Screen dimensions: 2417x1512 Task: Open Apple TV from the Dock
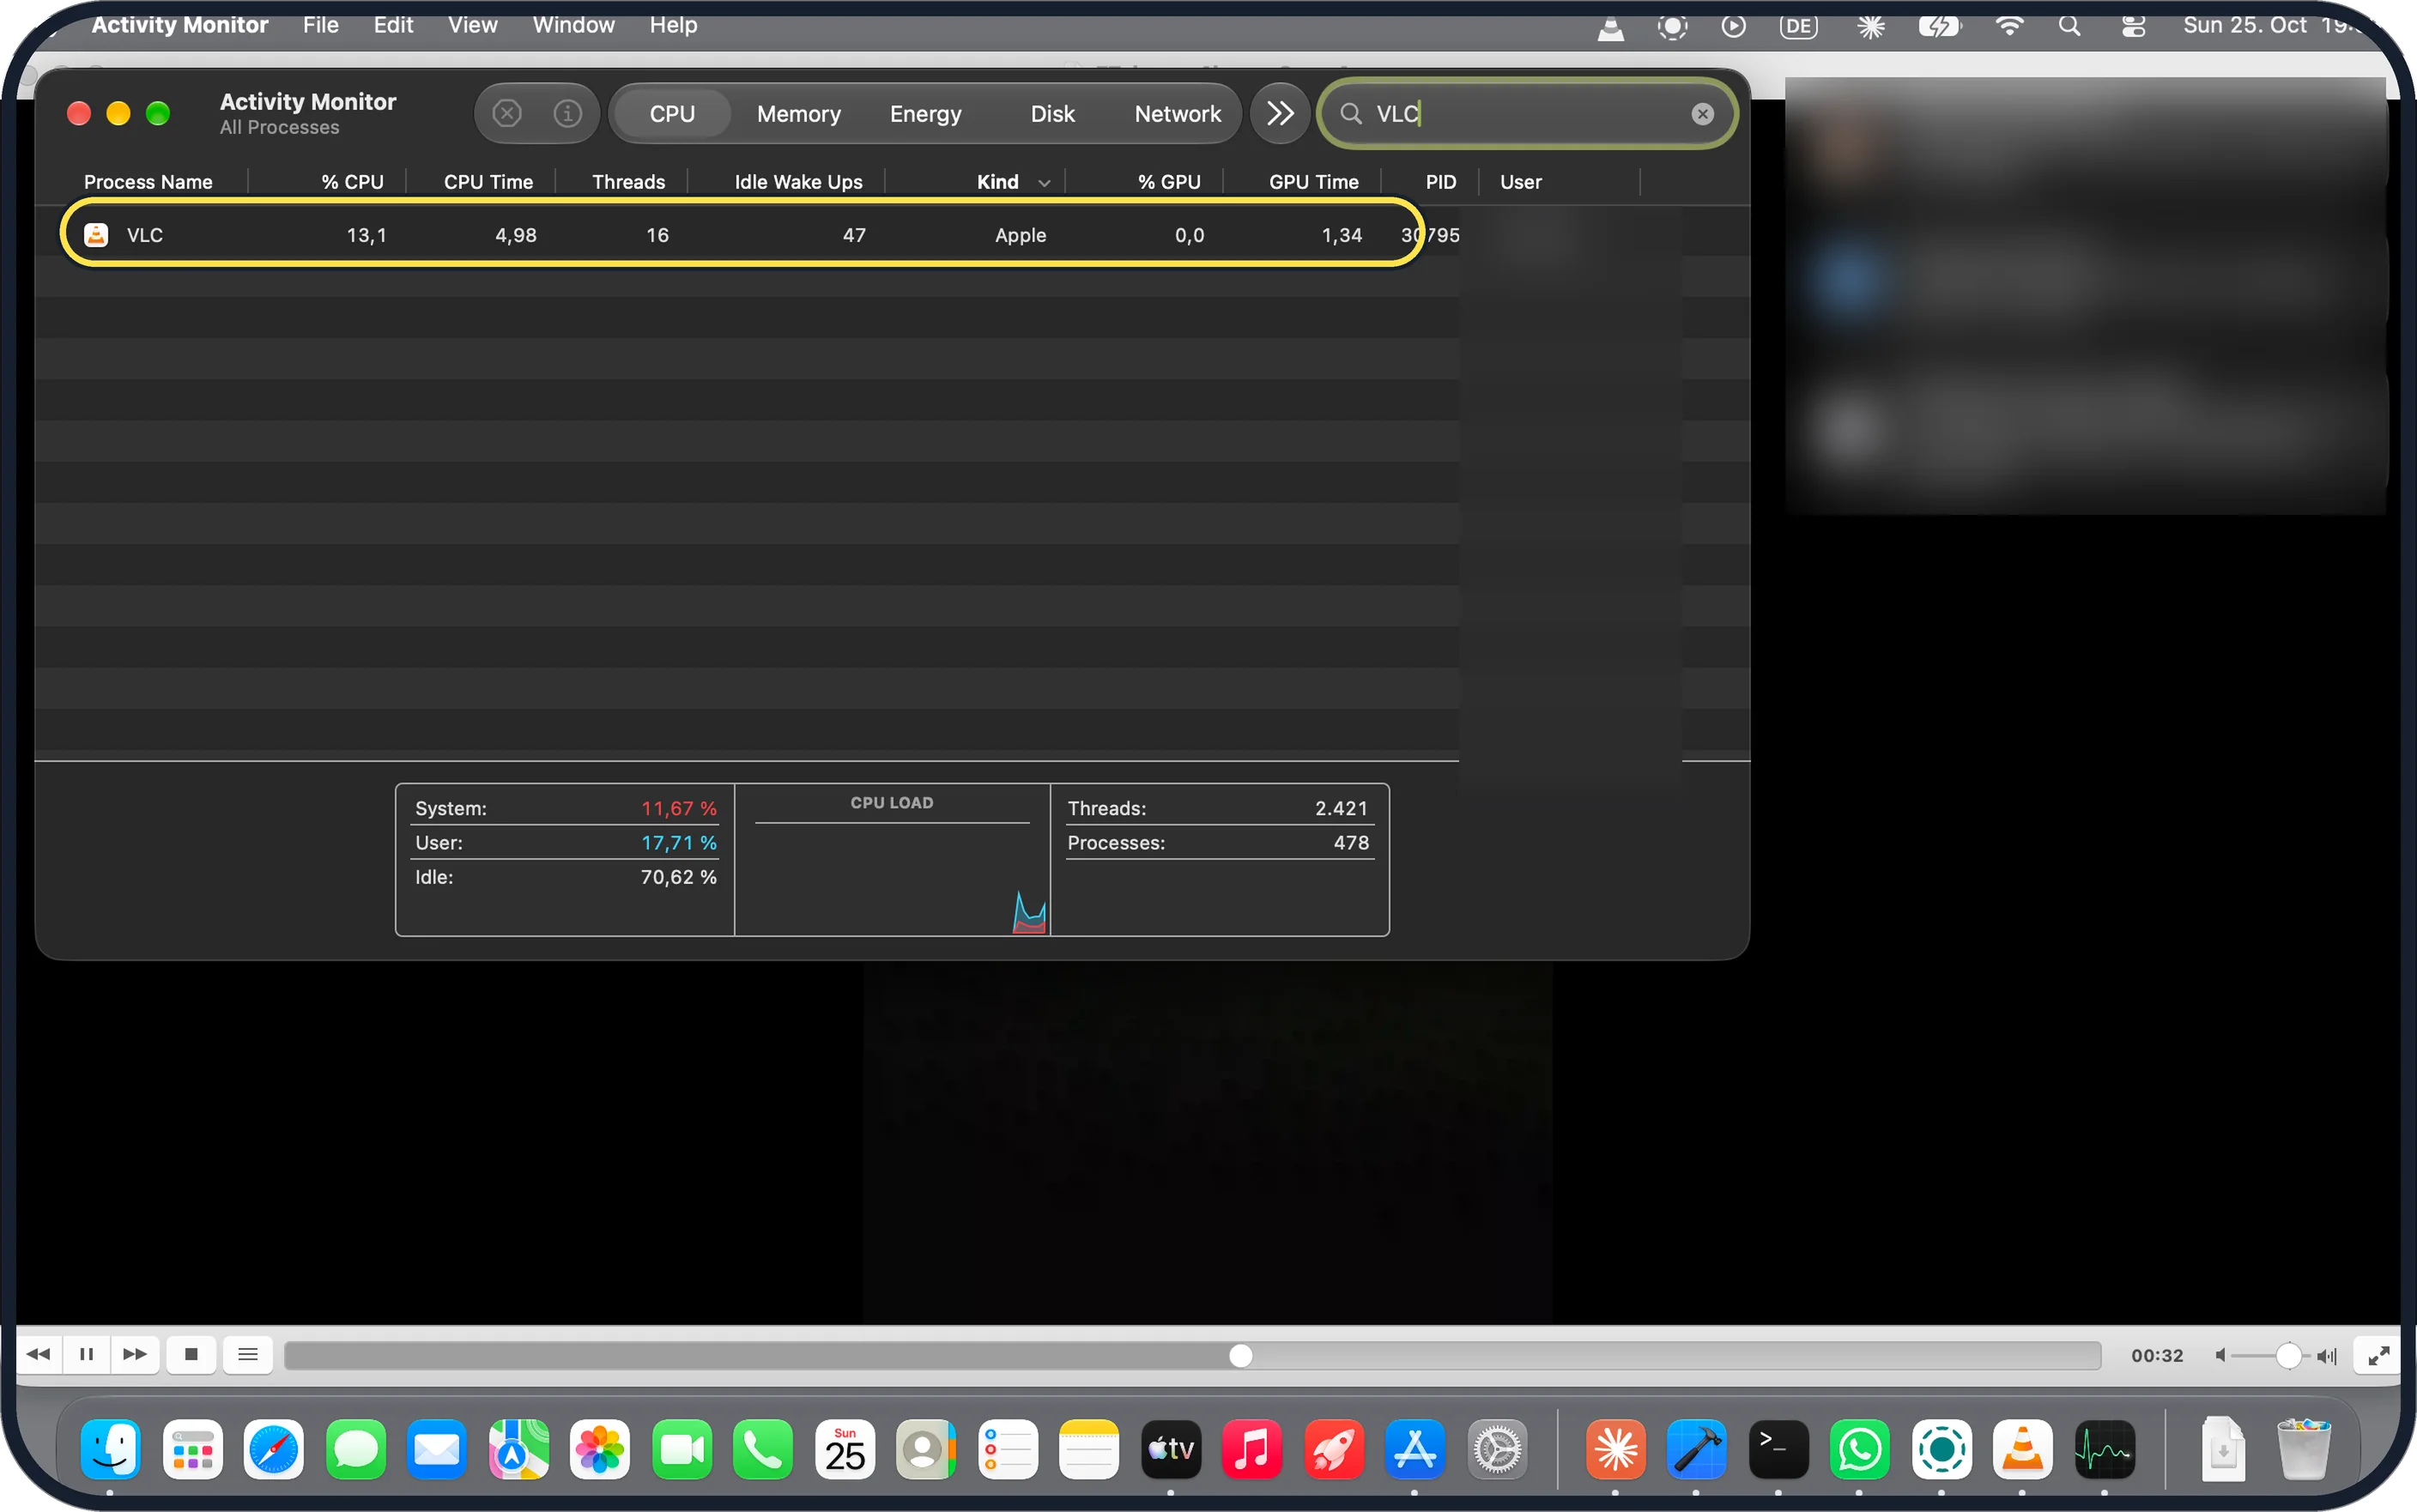point(1171,1450)
